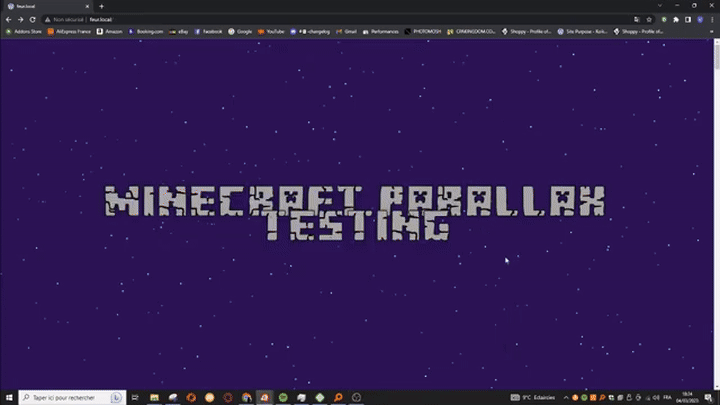The image size is (720, 405).
Task: Open the Booking.com bookmark
Action: click(146, 32)
